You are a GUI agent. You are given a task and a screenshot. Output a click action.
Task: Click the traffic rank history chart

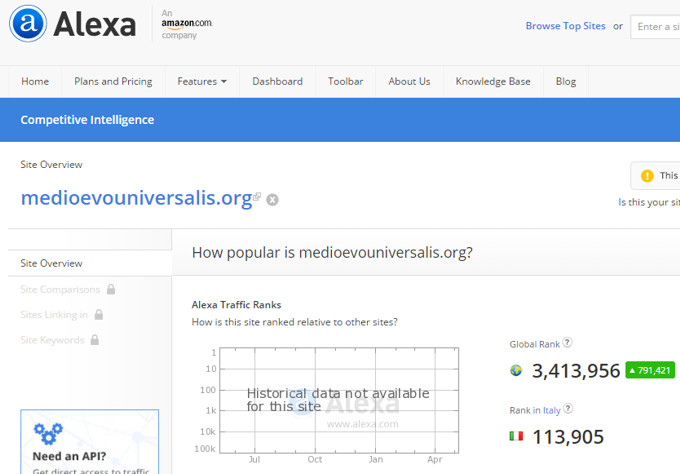tap(339, 400)
